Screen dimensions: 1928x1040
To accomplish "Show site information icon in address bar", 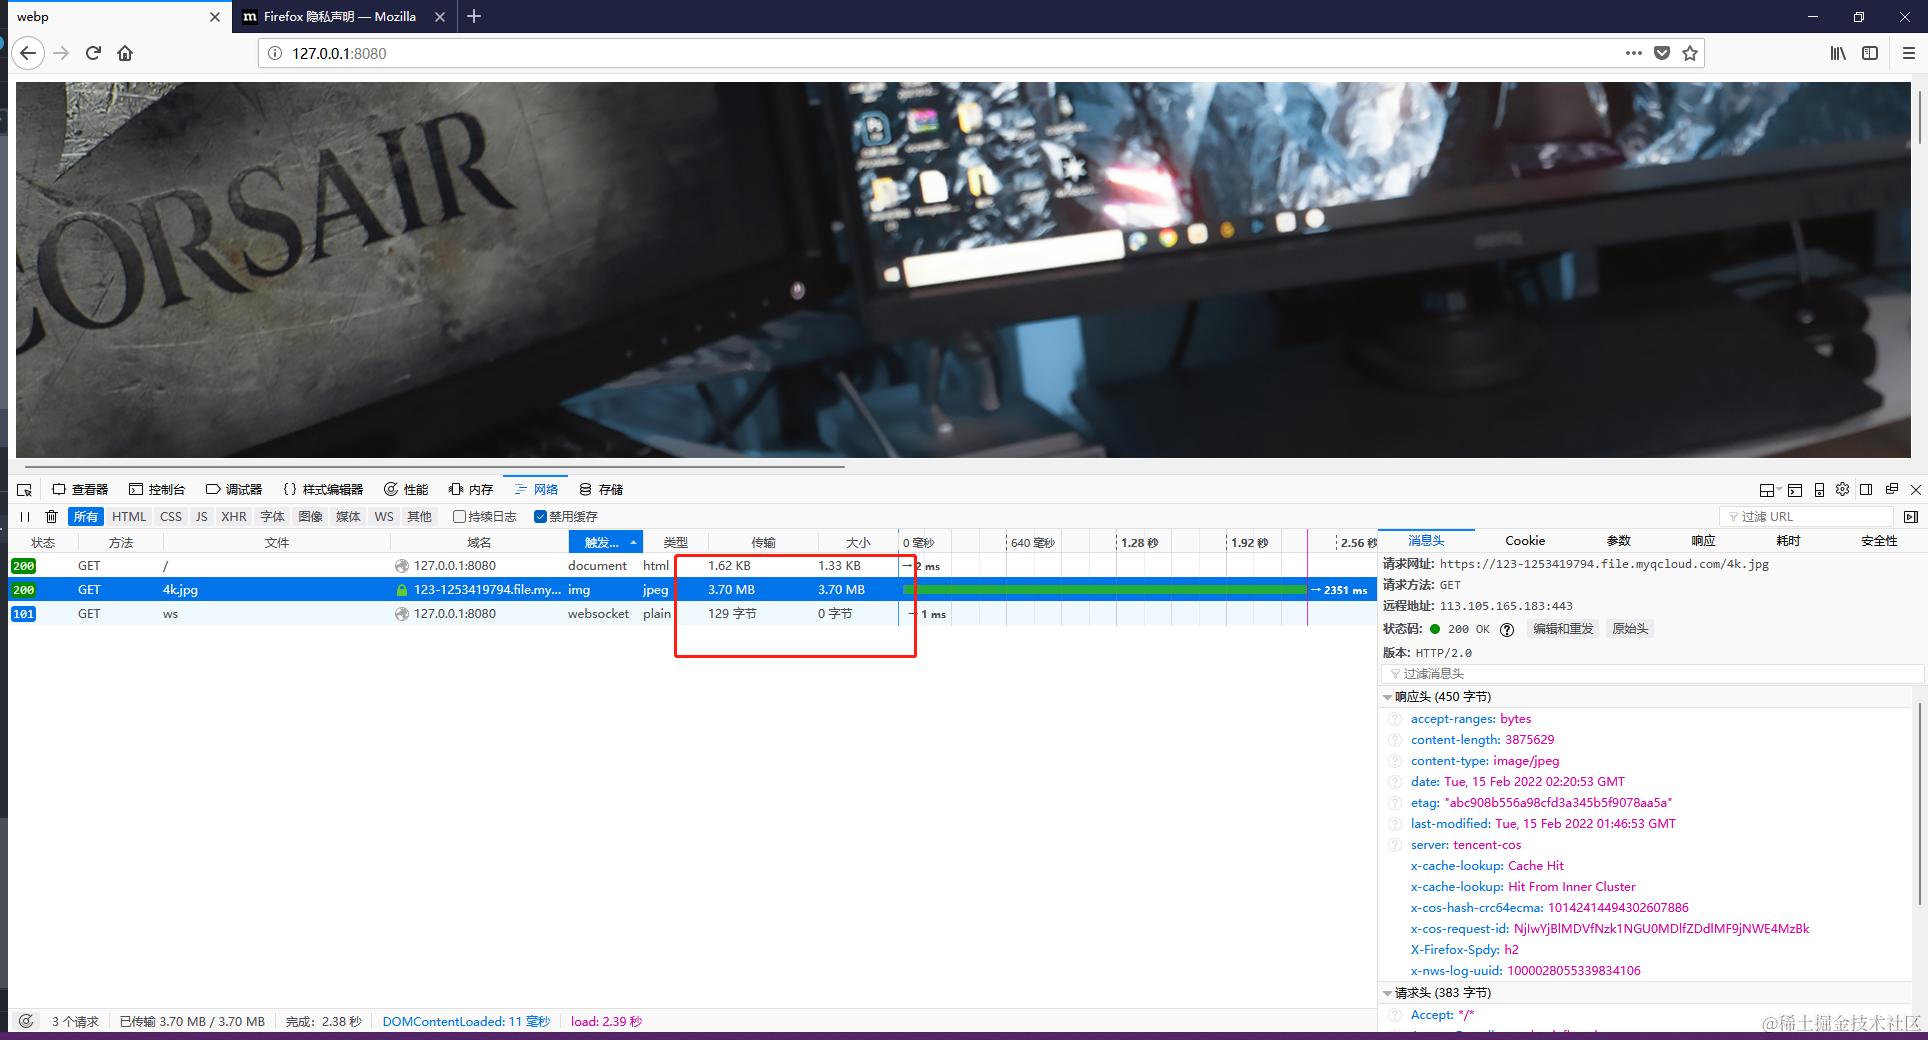I will (x=276, y=53).
